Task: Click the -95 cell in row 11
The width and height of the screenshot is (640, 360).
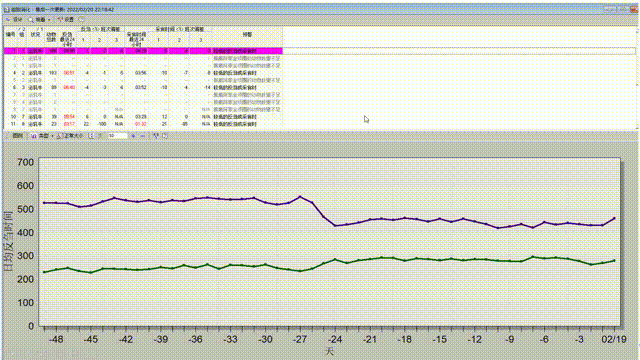Action: click(185, 124)
